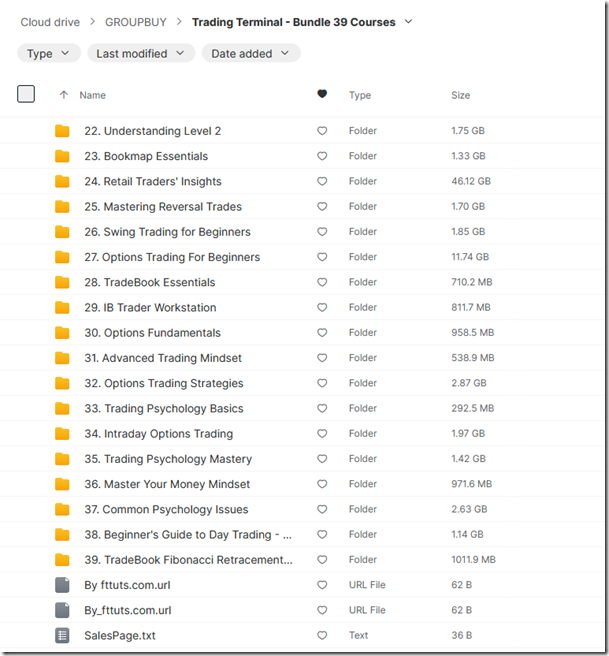This screenshot has height=656, width=609.
Task: Mark 33. Trading Psychology Basics as favorite
Action: point(322,408)
